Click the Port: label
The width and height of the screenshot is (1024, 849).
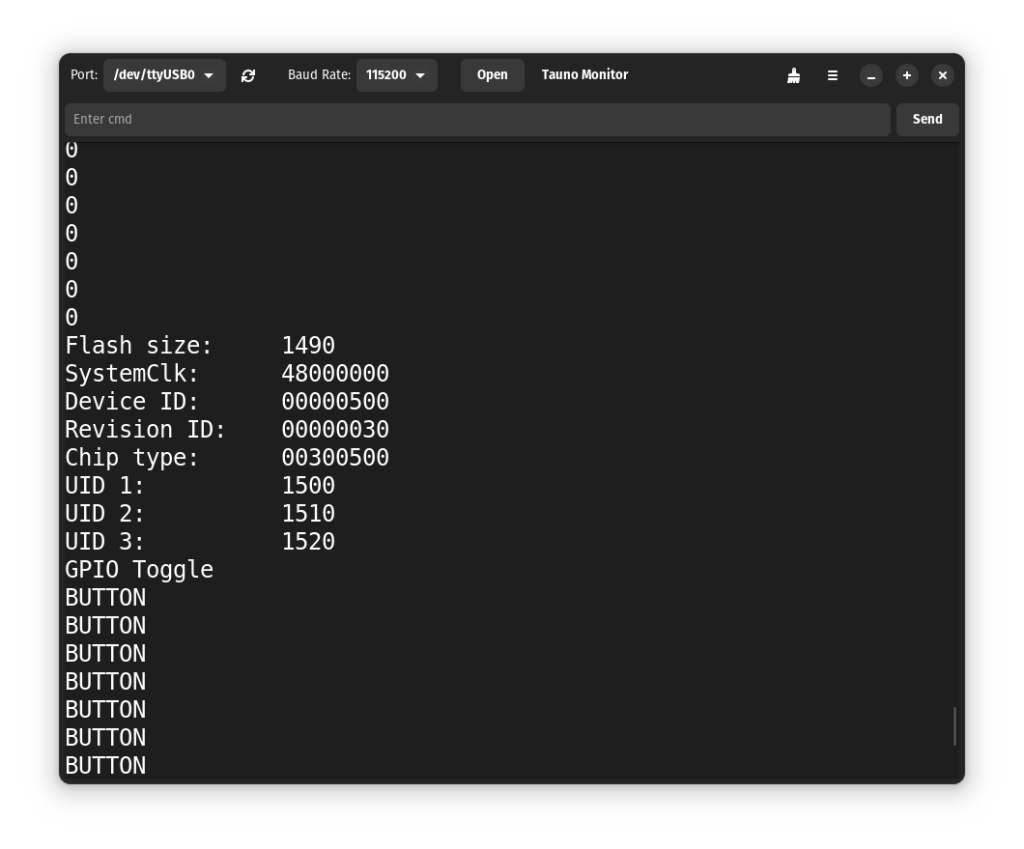click(84, 75)
